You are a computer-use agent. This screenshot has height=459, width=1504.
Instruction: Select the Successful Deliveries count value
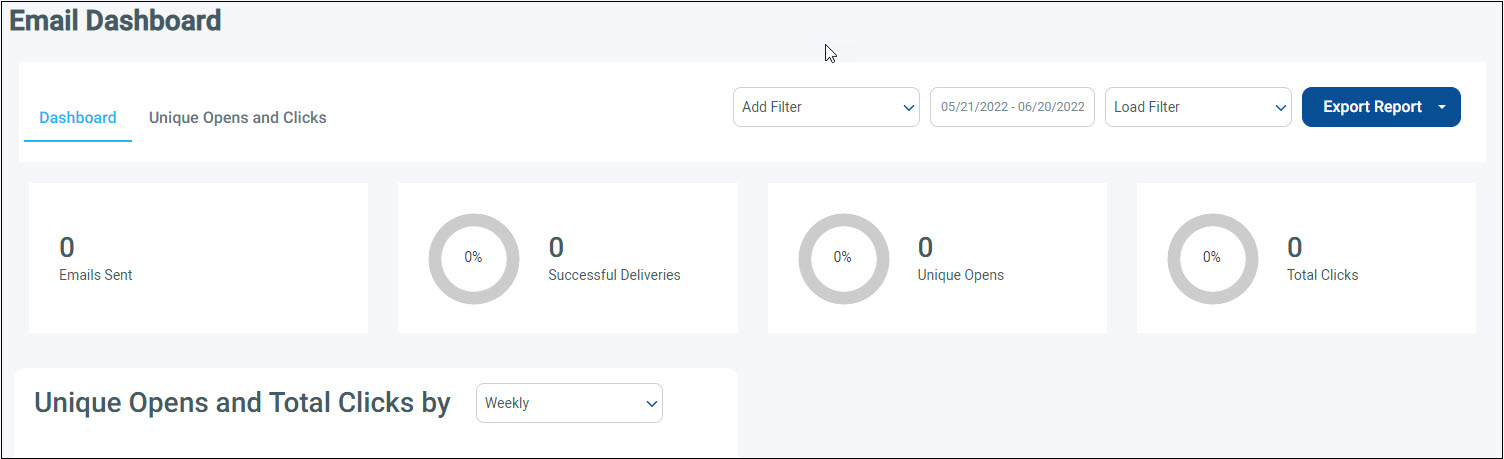click(556, 247)
